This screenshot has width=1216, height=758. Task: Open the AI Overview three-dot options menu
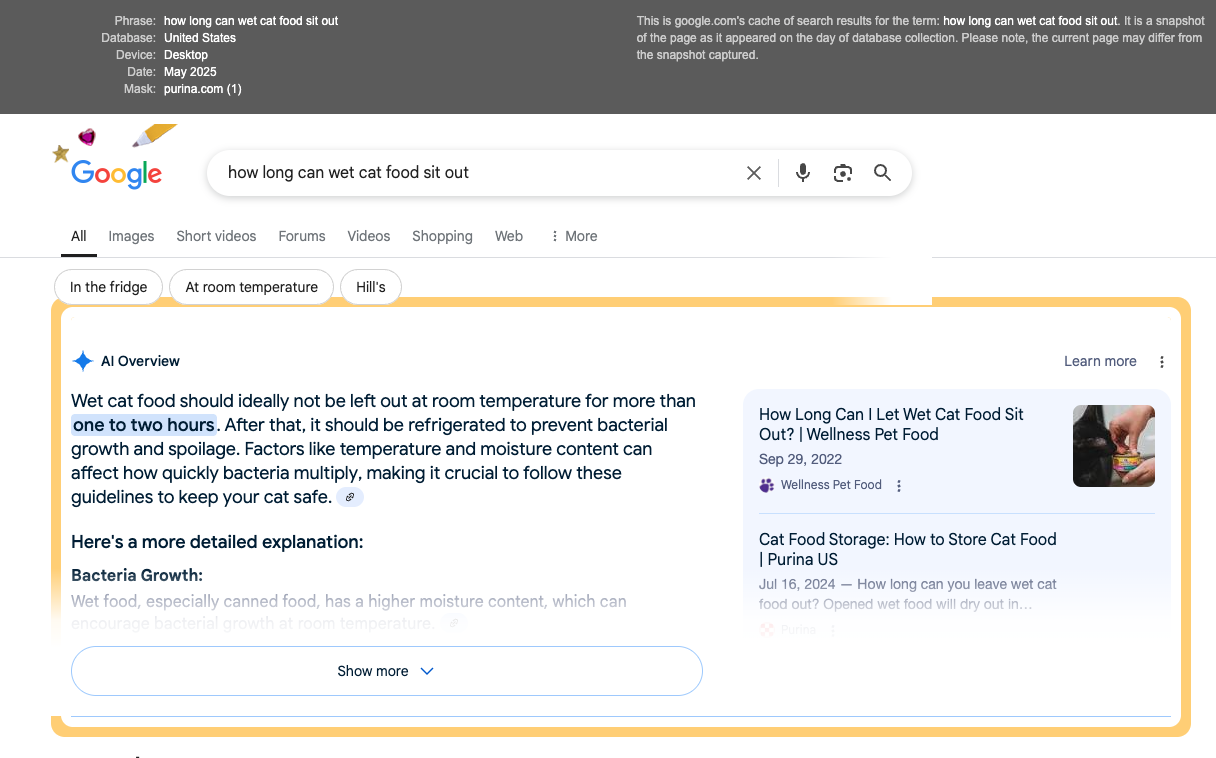(x=1161, y=361)
